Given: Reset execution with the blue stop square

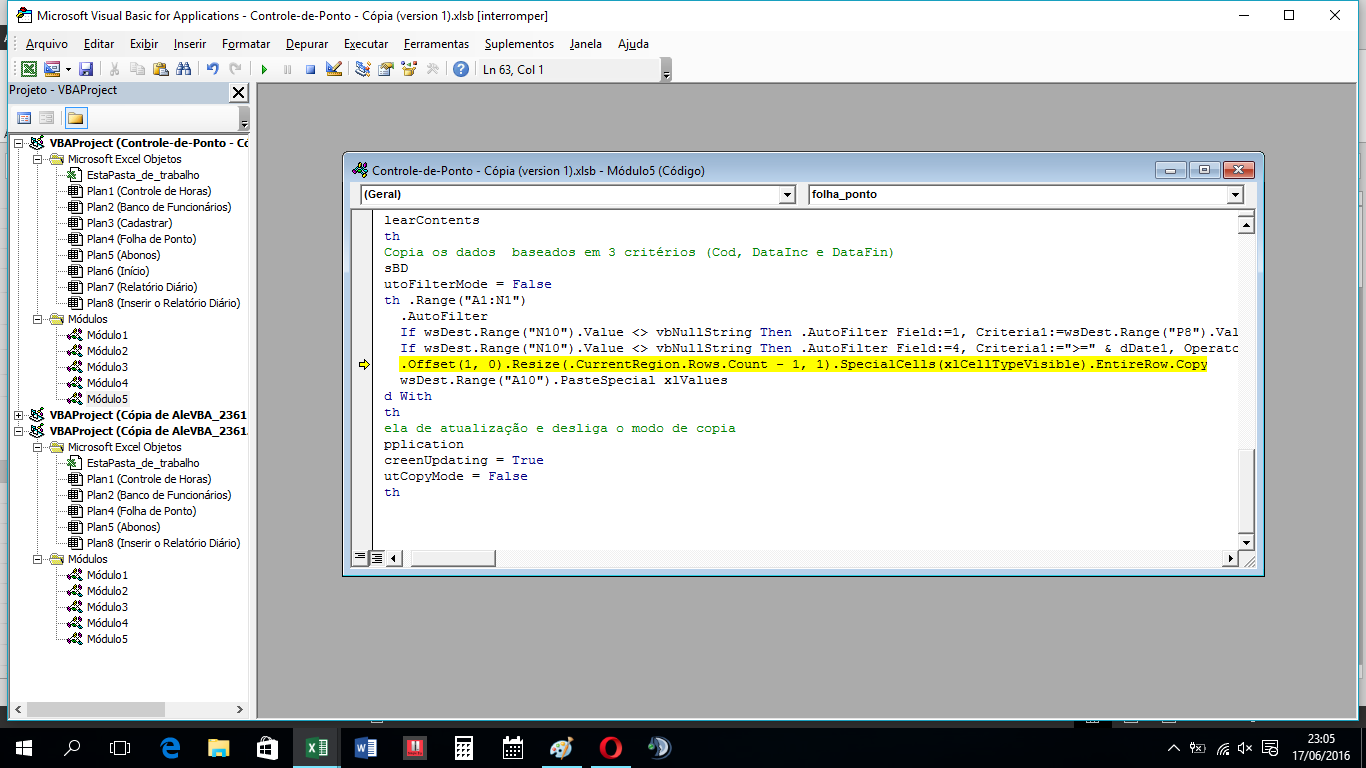Looking at the screenshot, I should coord(310,69).
